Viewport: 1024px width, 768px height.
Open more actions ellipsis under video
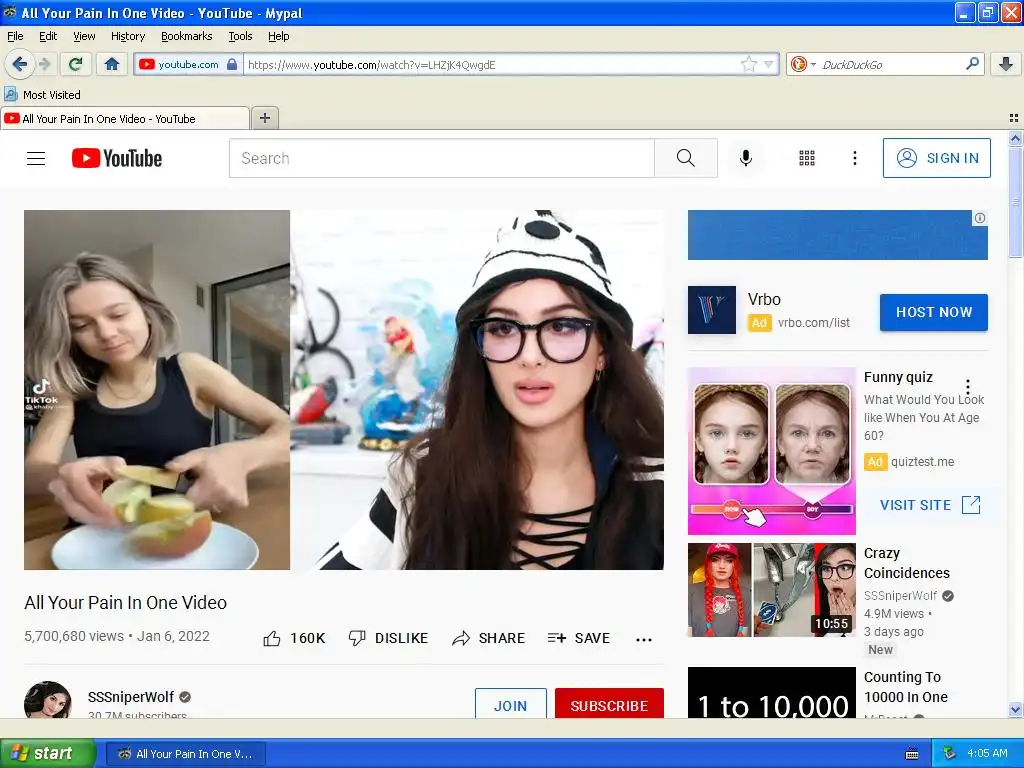(644, 639)
